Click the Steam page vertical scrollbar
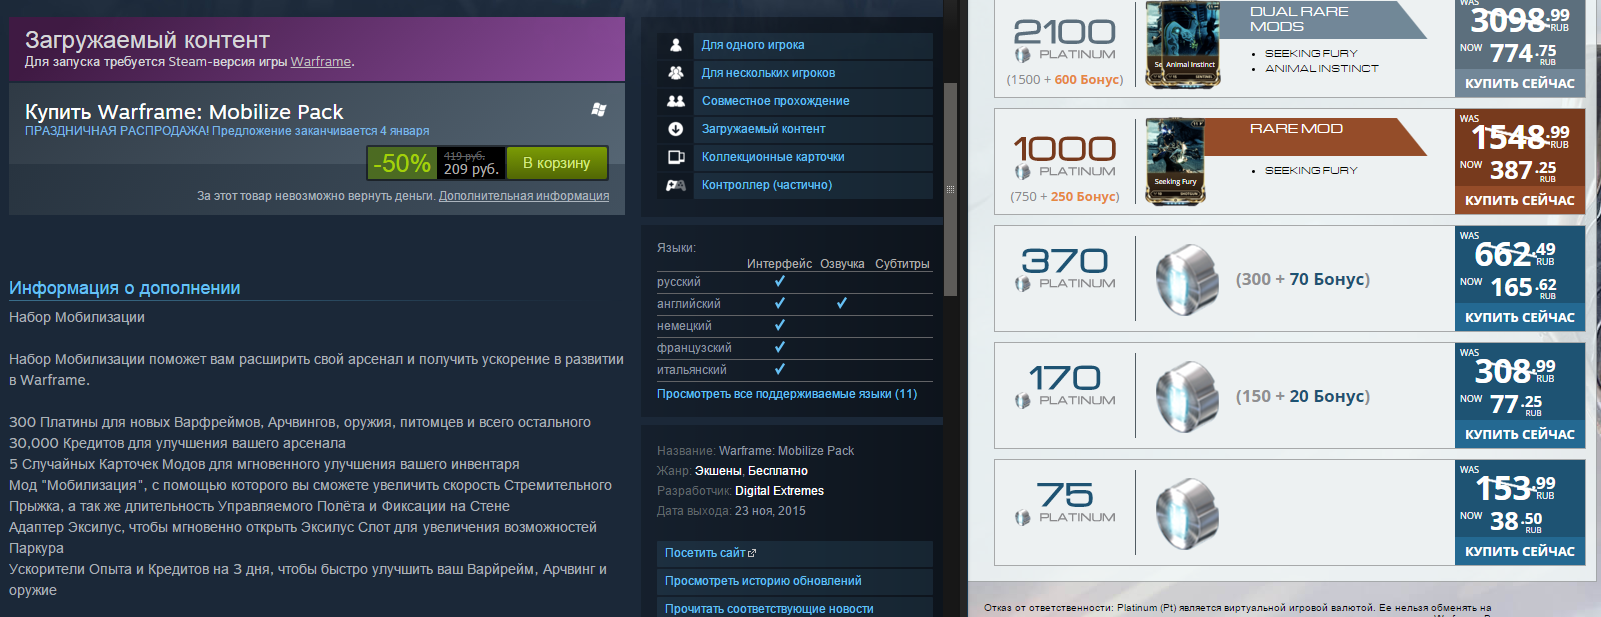Screen dimensions: 1601x617 point(951,188)
